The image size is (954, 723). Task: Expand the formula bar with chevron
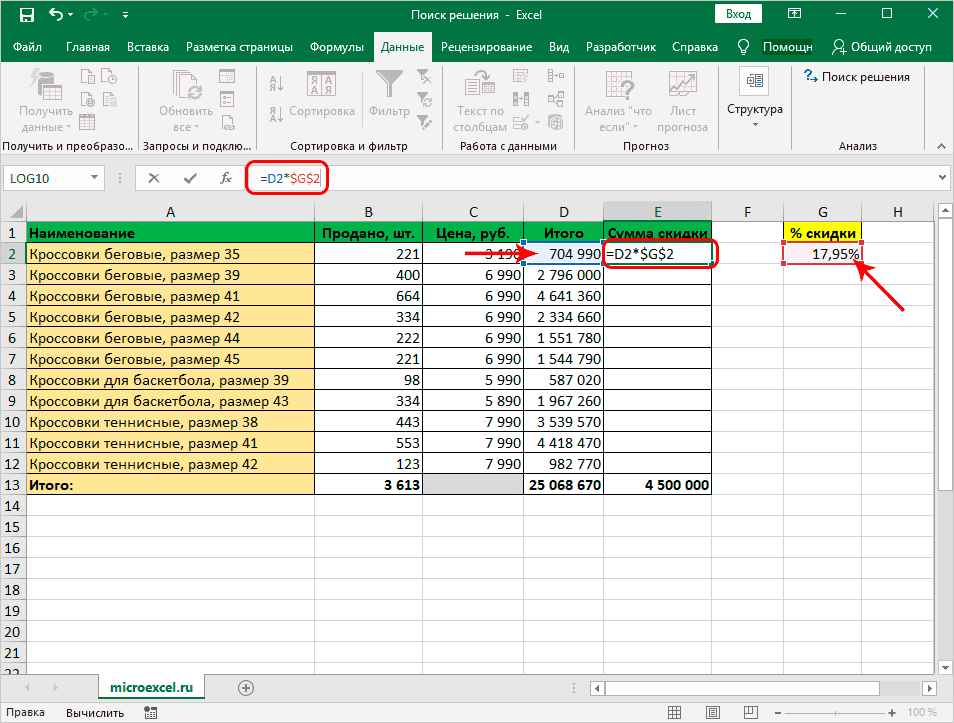point(942,178)
